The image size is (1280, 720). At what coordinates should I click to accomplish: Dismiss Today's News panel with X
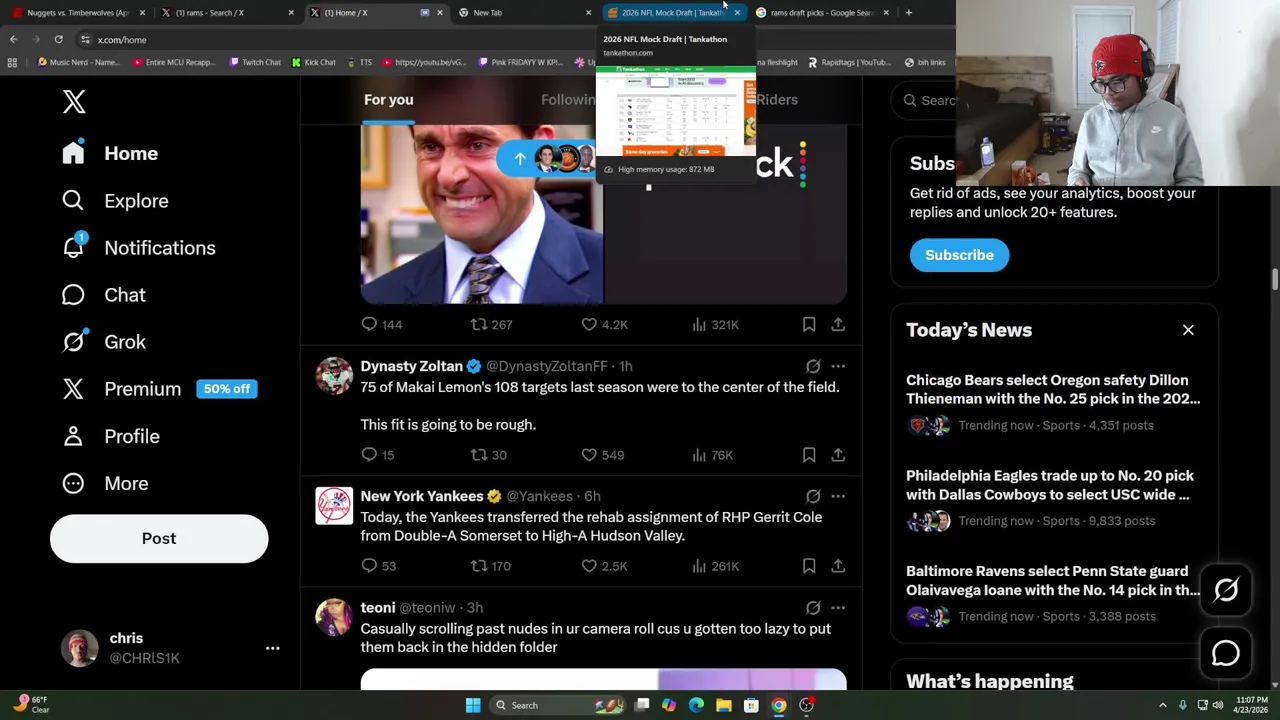pyautogui.click(x=1188, y=330)
